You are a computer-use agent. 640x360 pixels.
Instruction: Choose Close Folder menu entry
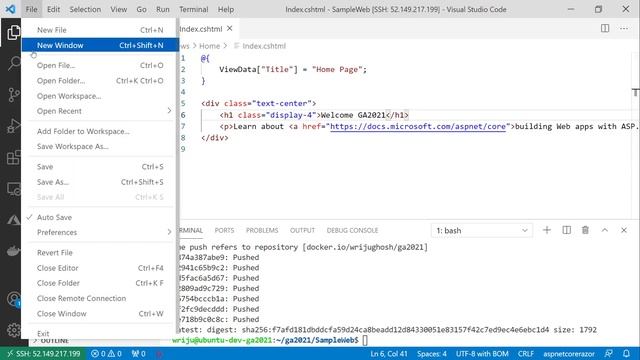point(100,283)
